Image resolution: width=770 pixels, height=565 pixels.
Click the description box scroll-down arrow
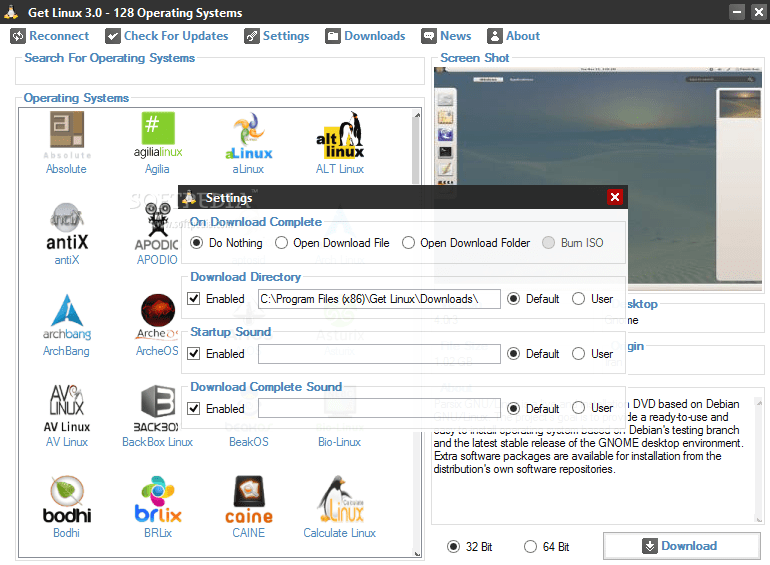pos(759,519)
